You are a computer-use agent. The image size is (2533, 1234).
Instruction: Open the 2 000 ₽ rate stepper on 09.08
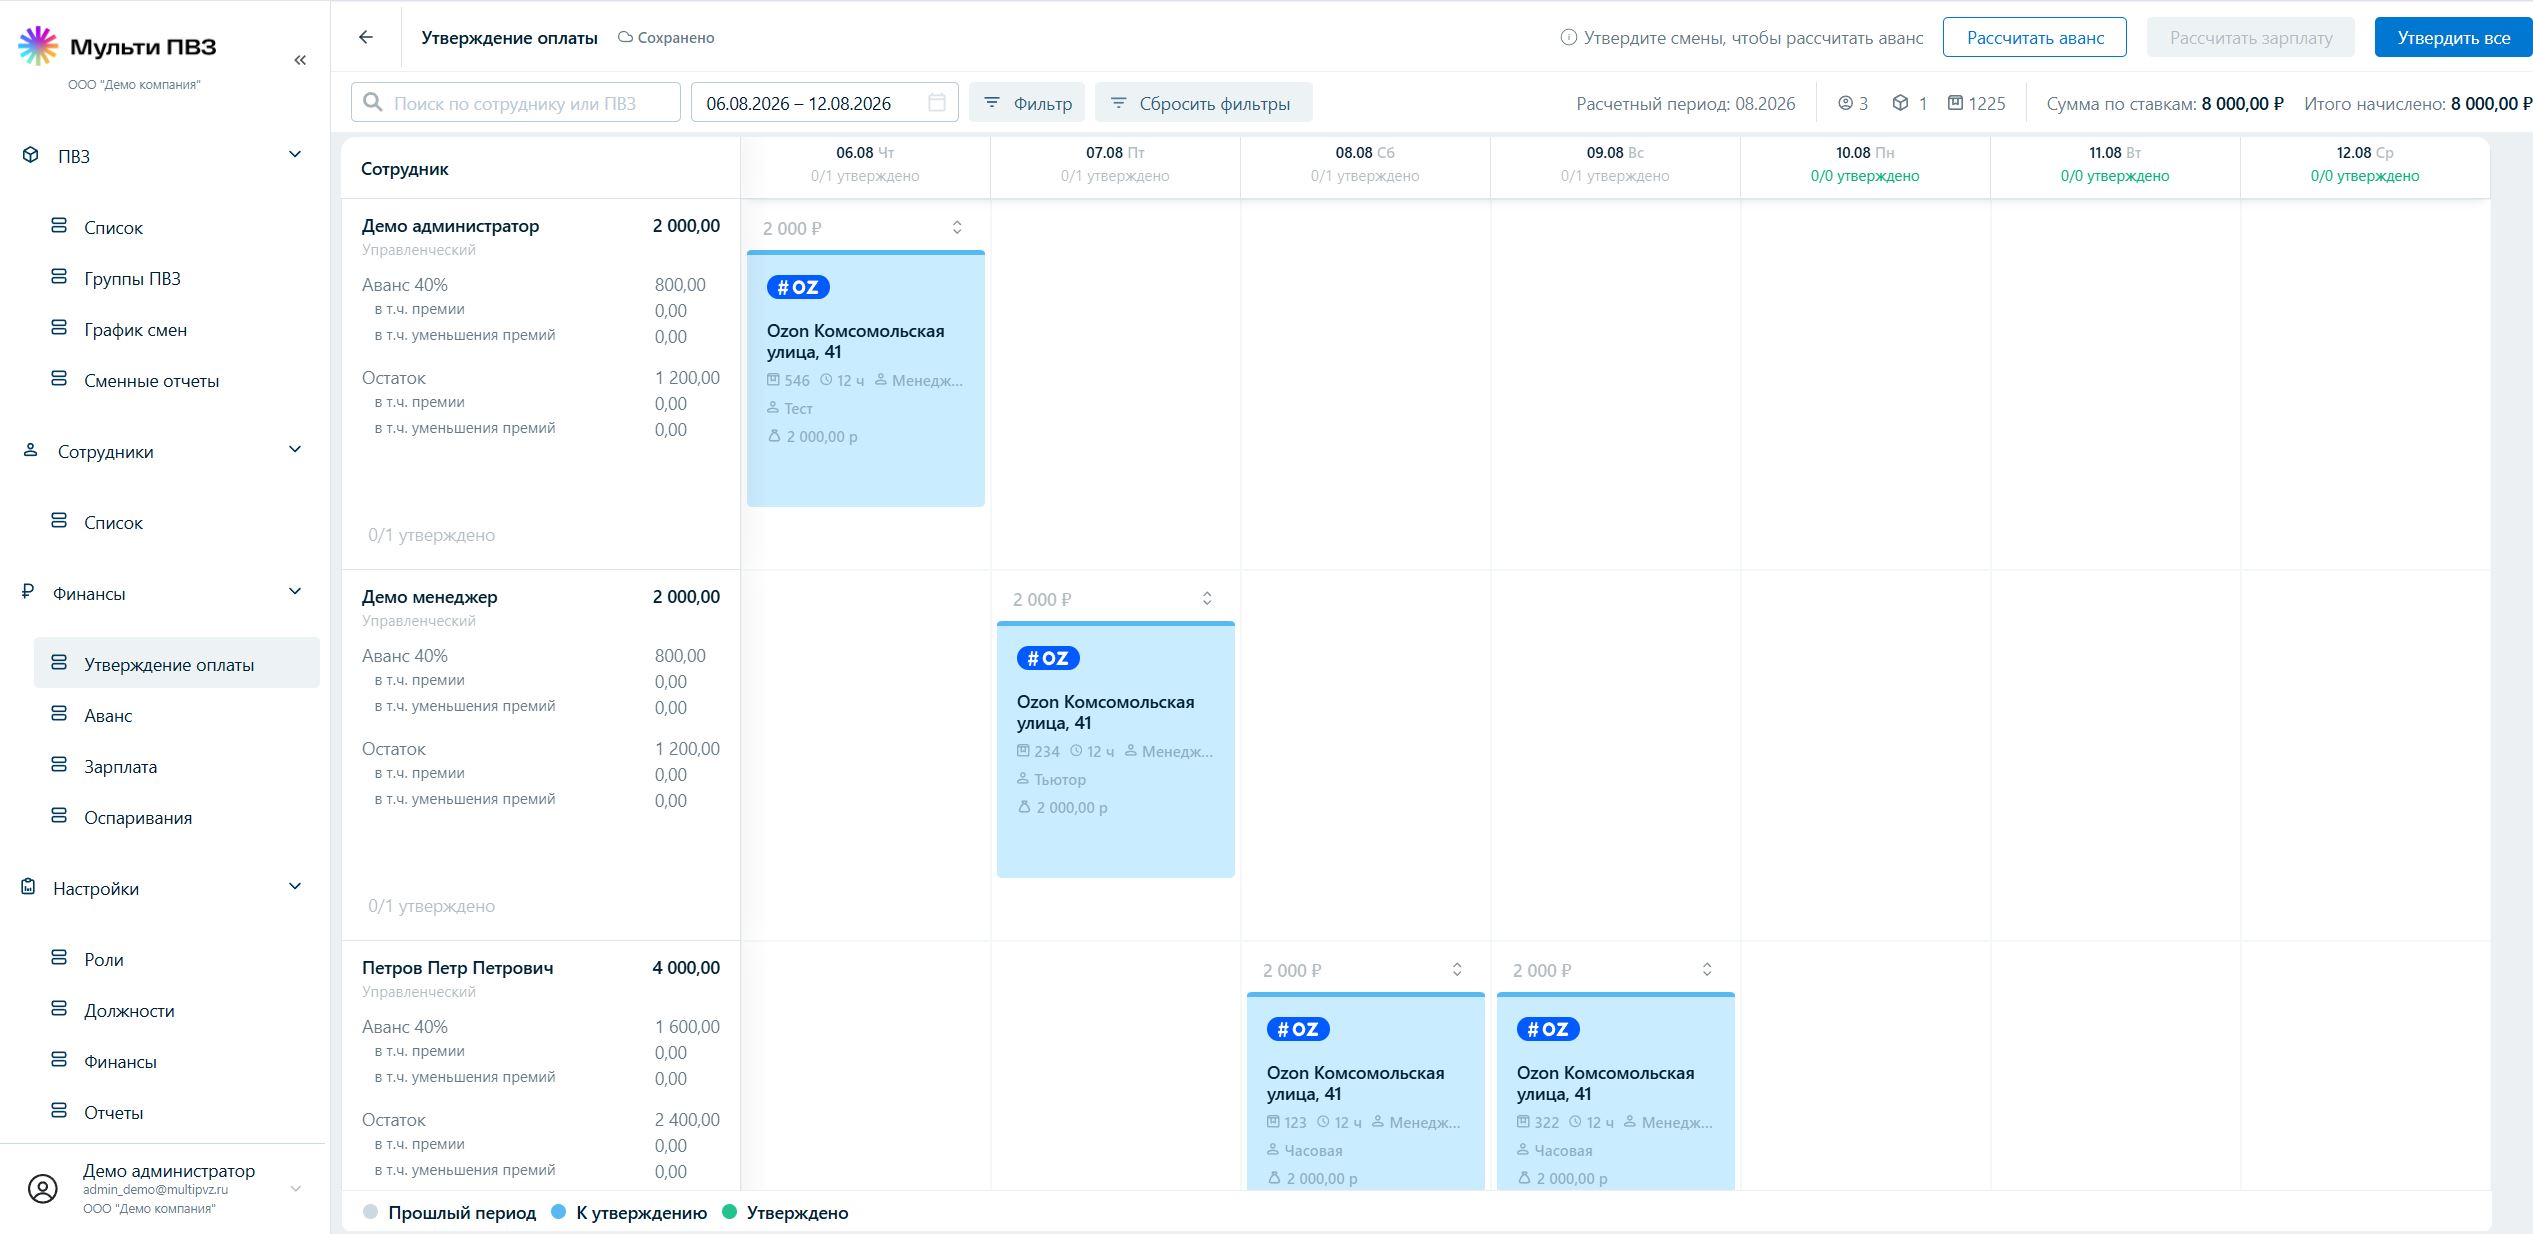(x=1707, y=970)
